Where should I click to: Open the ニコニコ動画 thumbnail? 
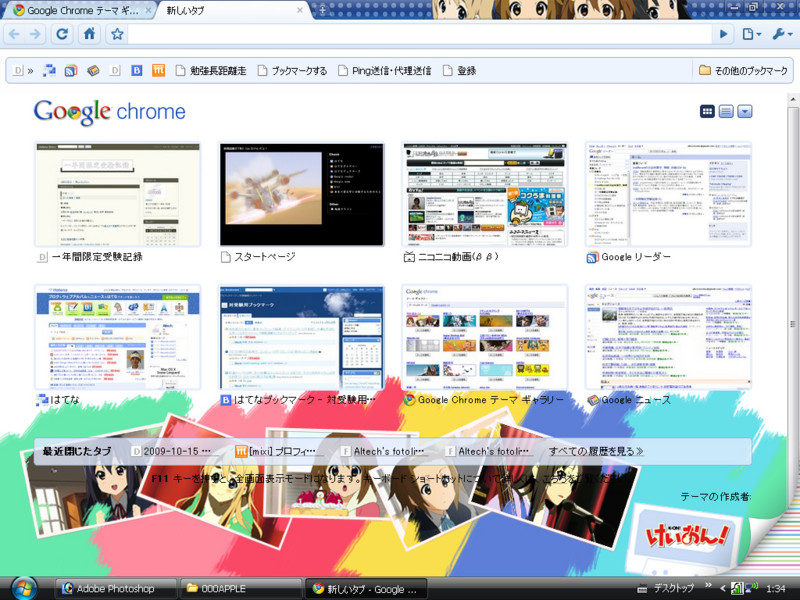coord(485,195)
